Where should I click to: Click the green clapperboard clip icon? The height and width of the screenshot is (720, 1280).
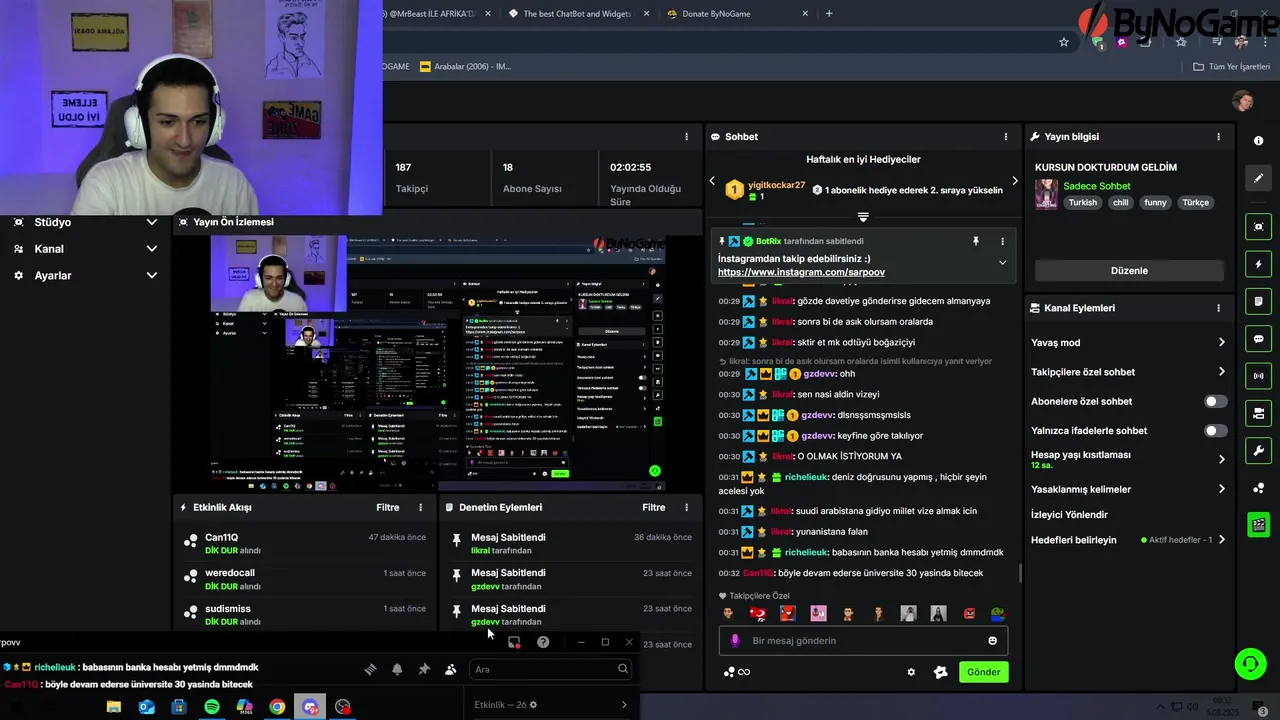tap(1259, 524)
